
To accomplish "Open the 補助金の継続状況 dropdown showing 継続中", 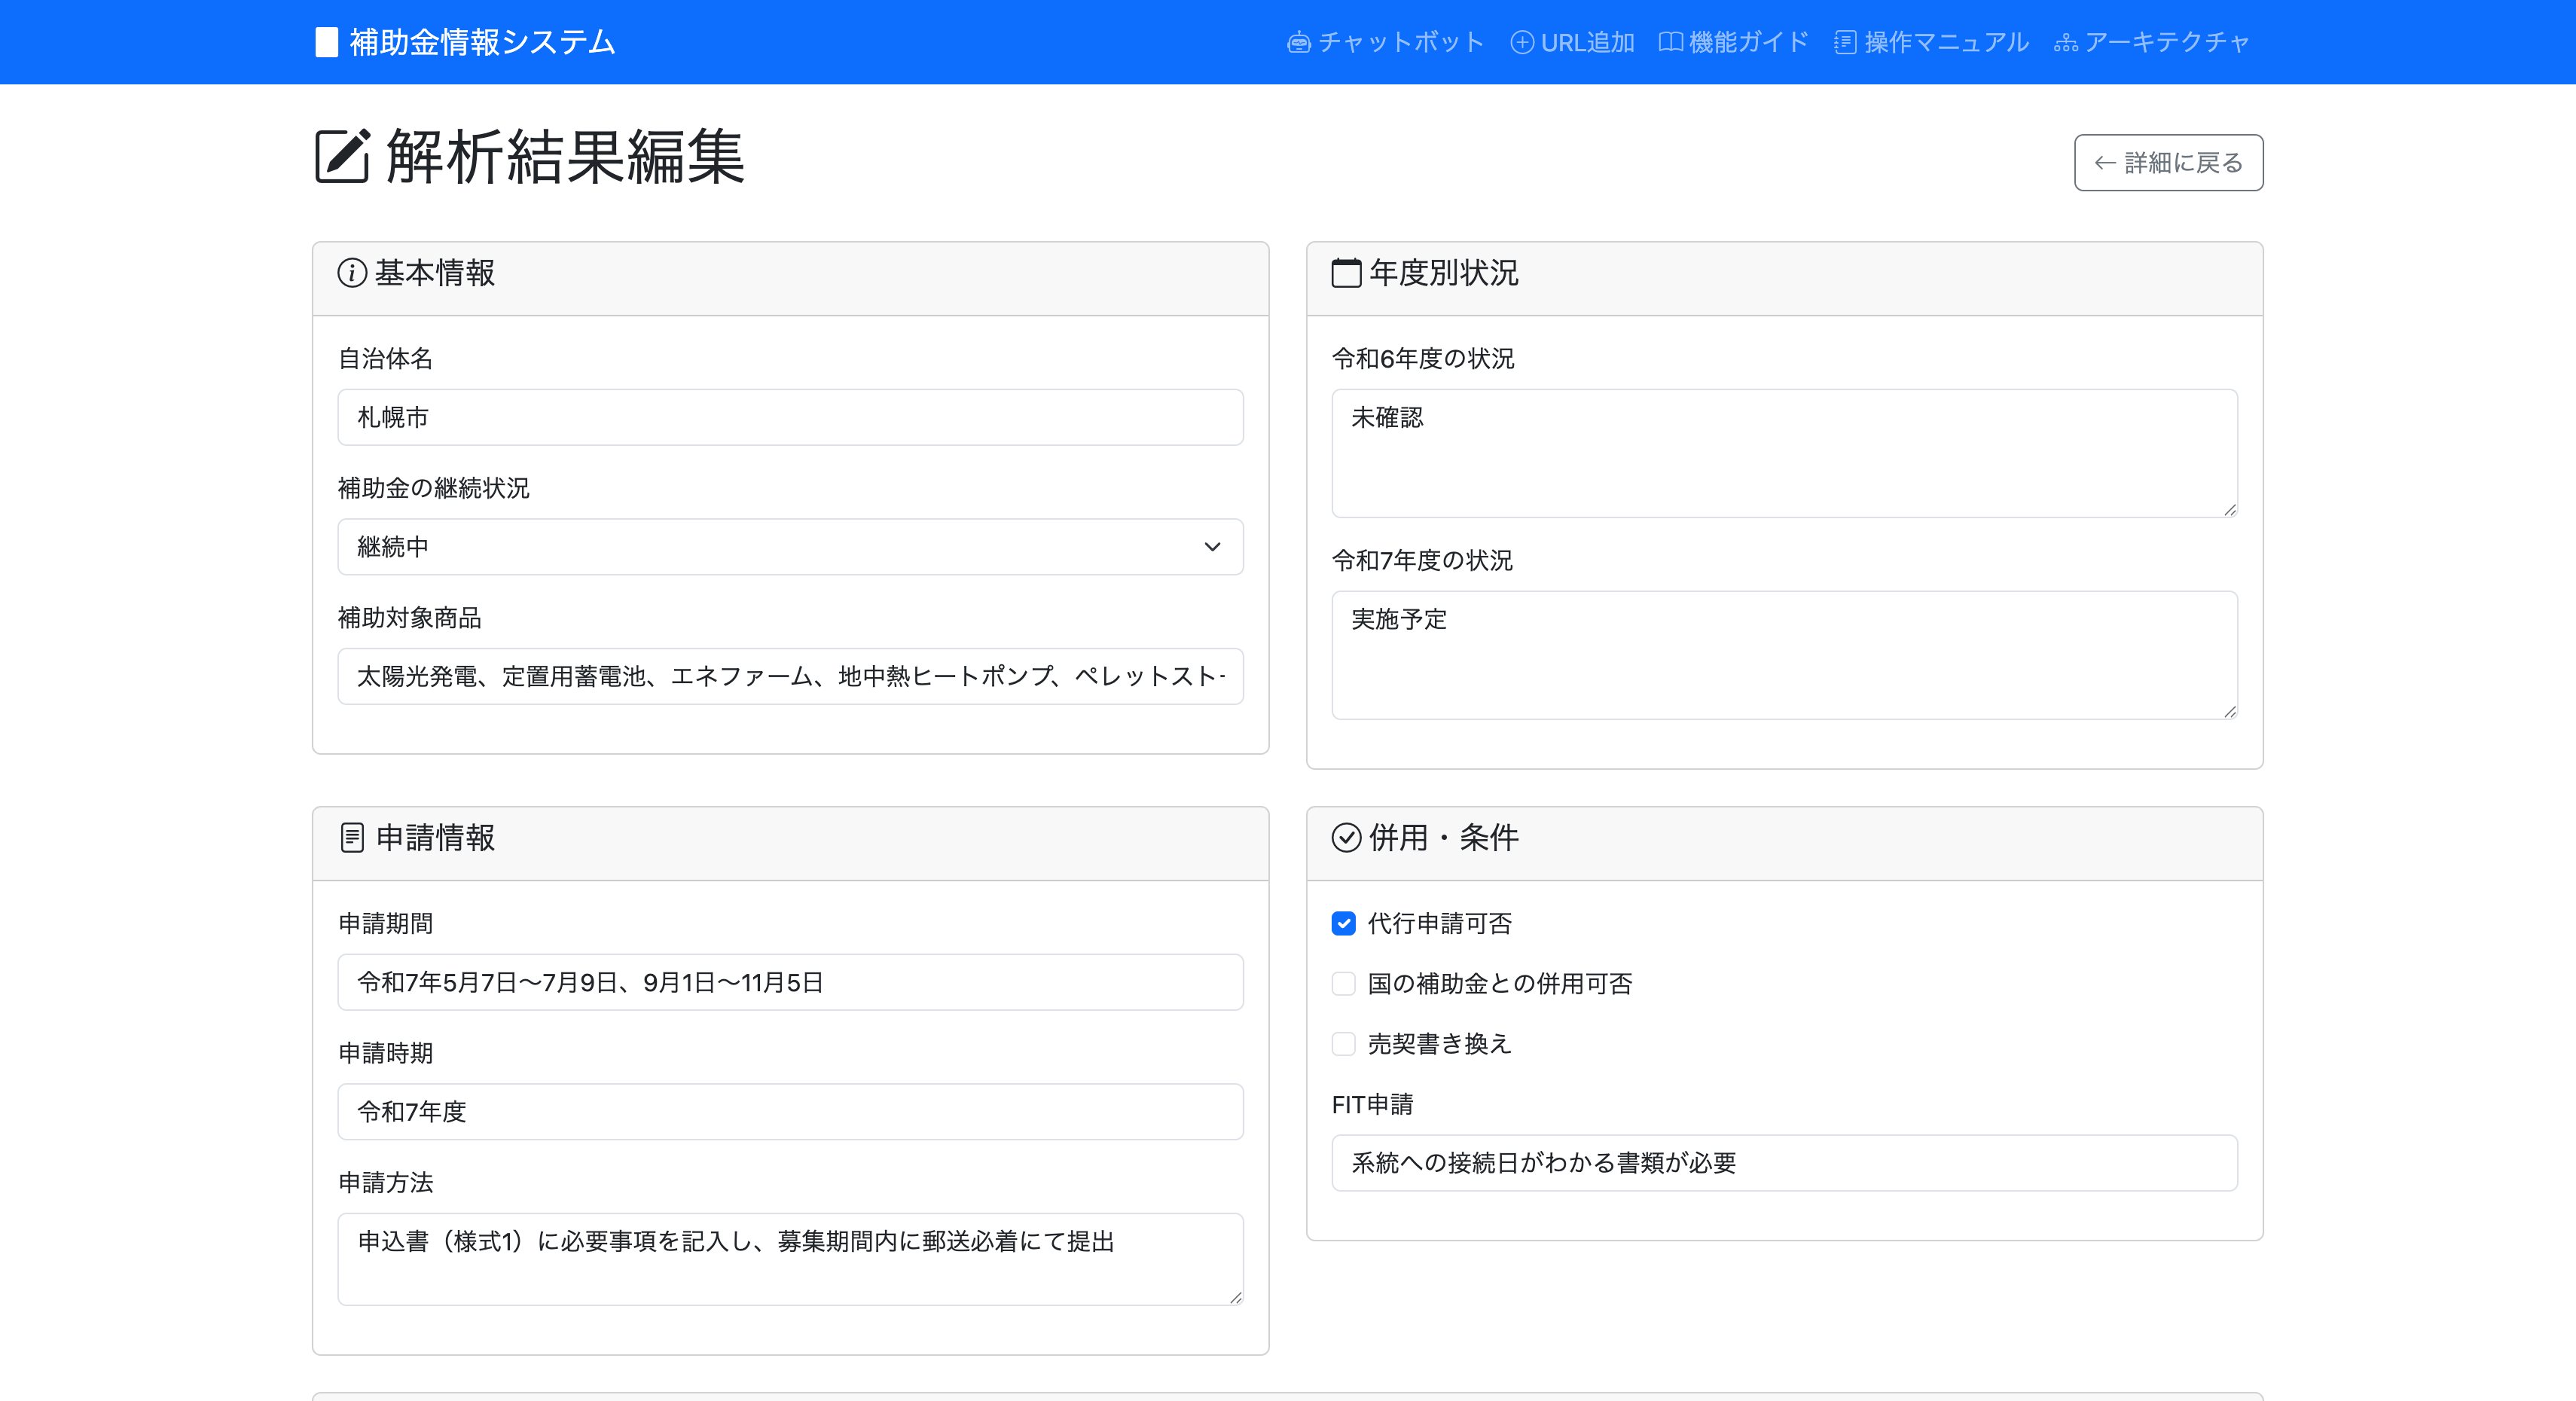I will click(790, 547).
